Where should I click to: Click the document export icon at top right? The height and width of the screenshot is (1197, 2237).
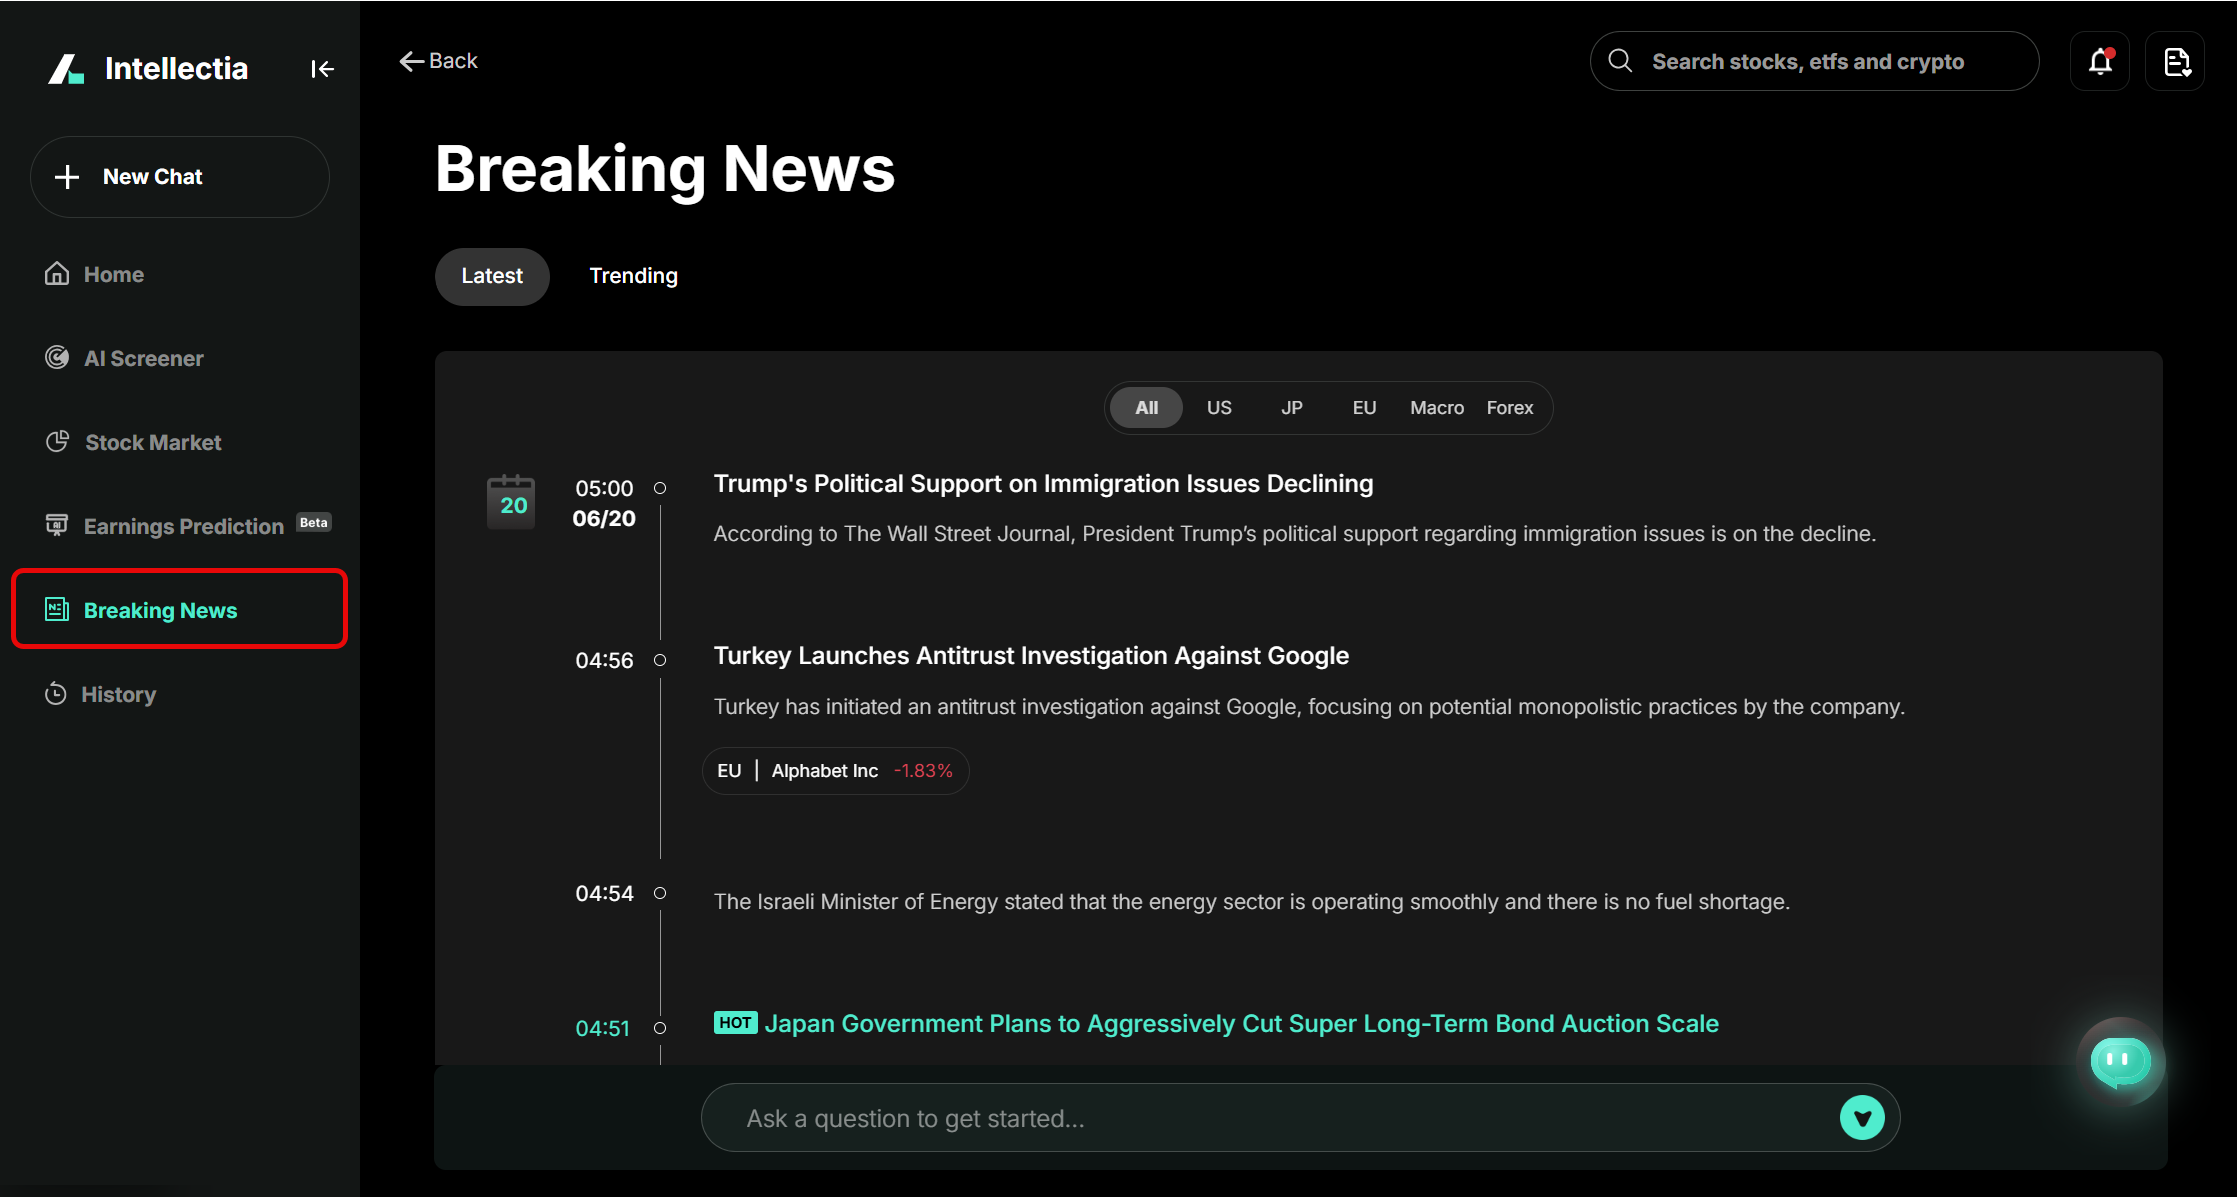coord(2176,62)
